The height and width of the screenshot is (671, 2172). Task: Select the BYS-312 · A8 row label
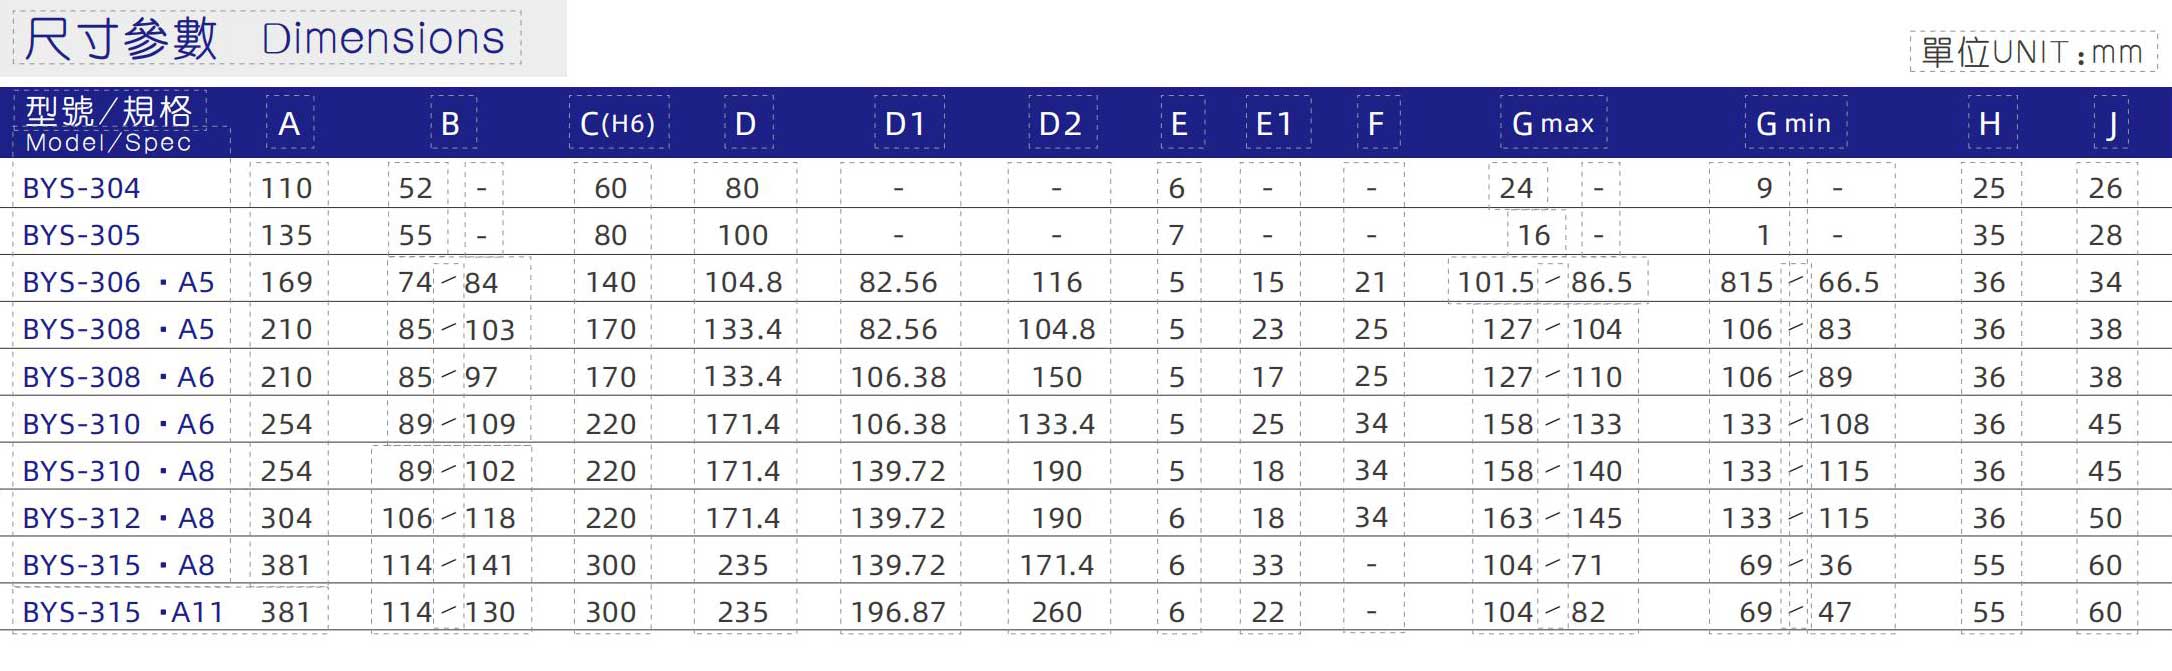(118, 518)
